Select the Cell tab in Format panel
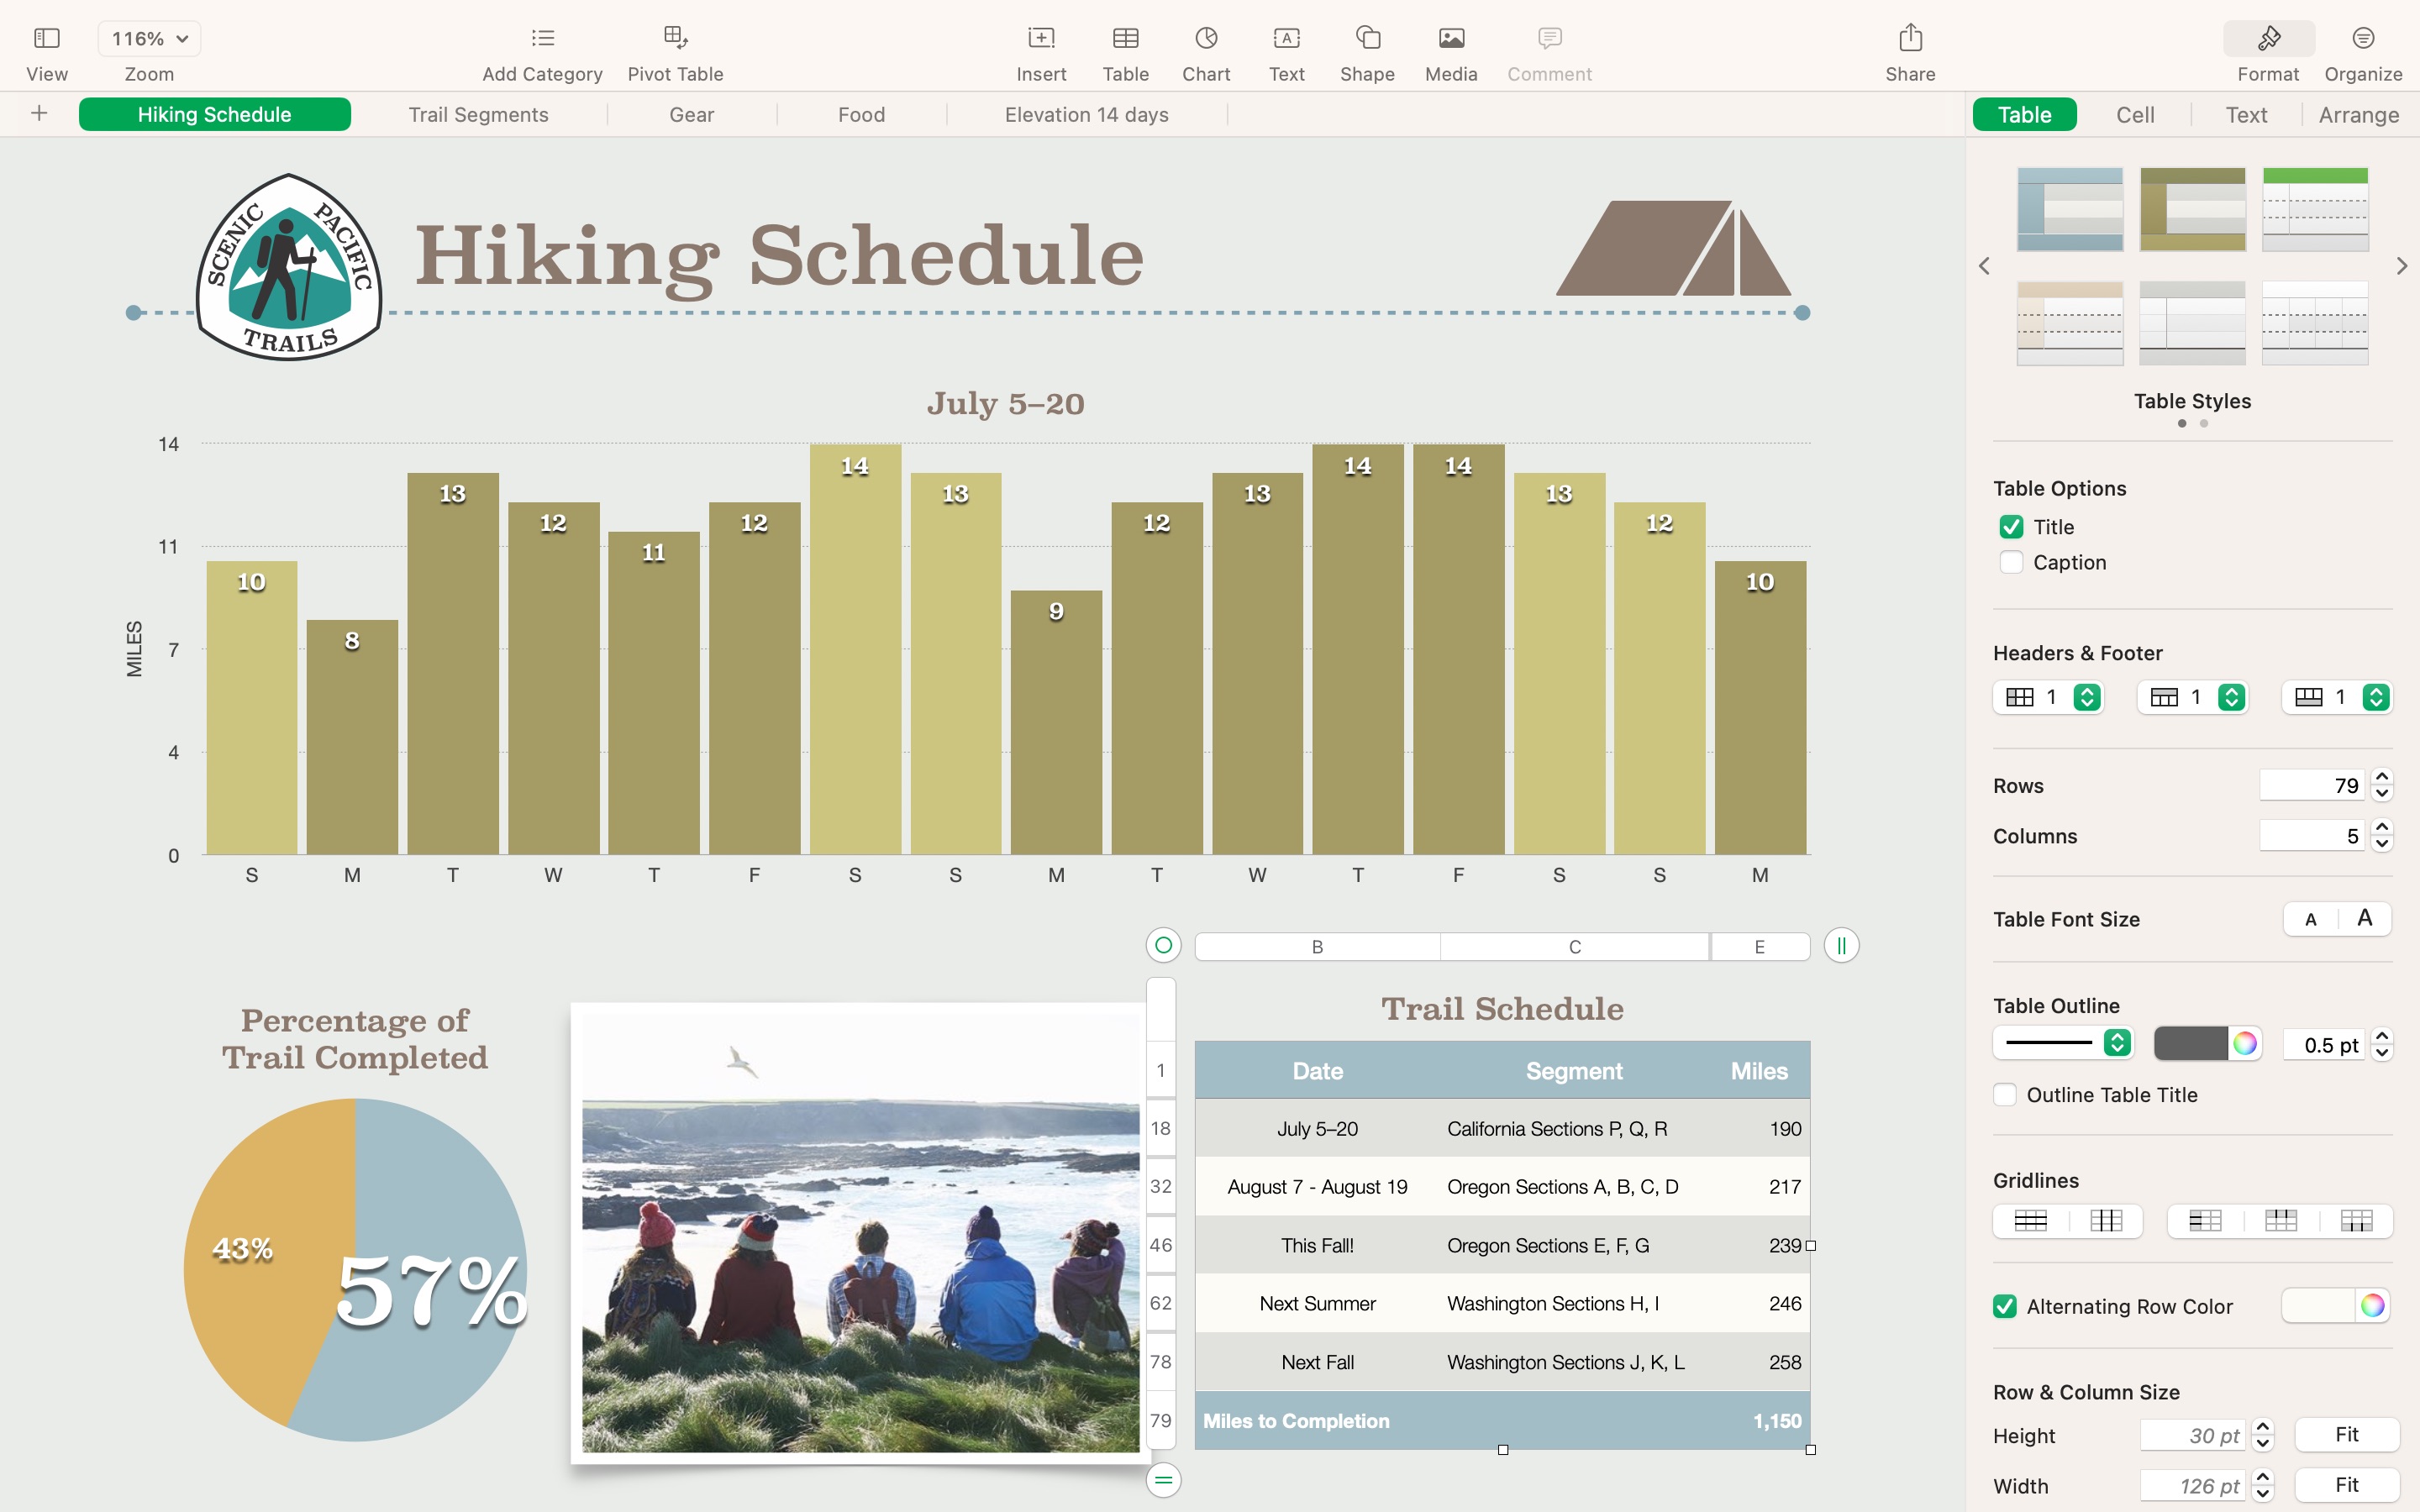 pyautogui.click(x=2133, y=115)
